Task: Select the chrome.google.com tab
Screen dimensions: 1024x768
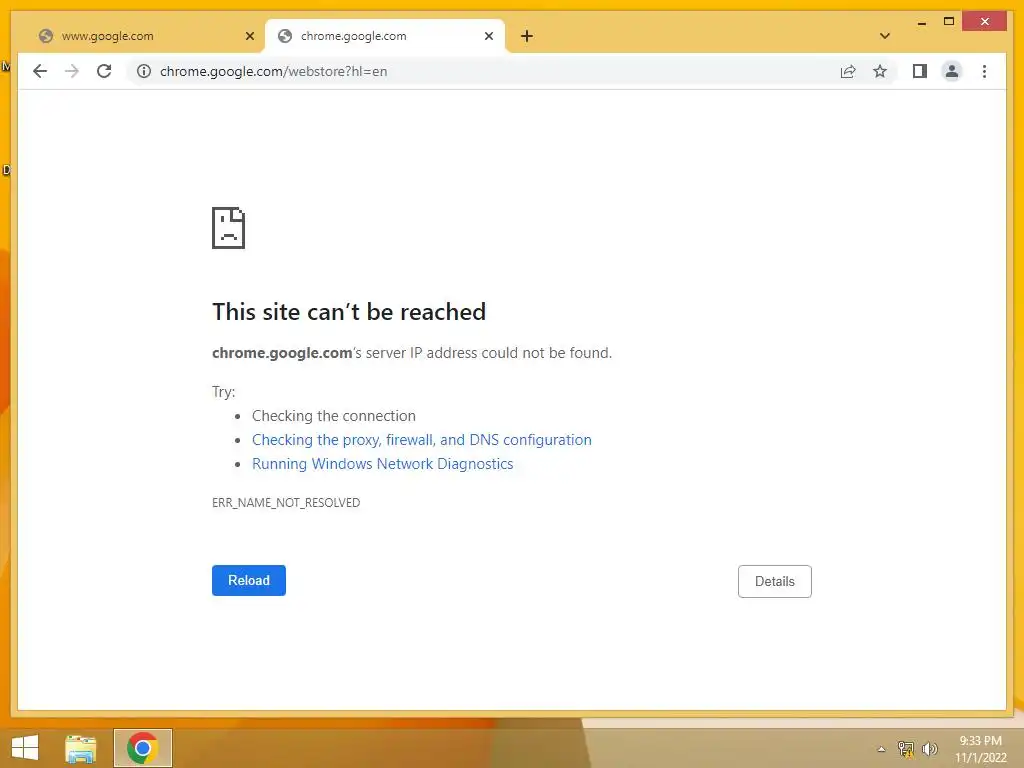Action: pyautogui.click(x=385, y=36)
